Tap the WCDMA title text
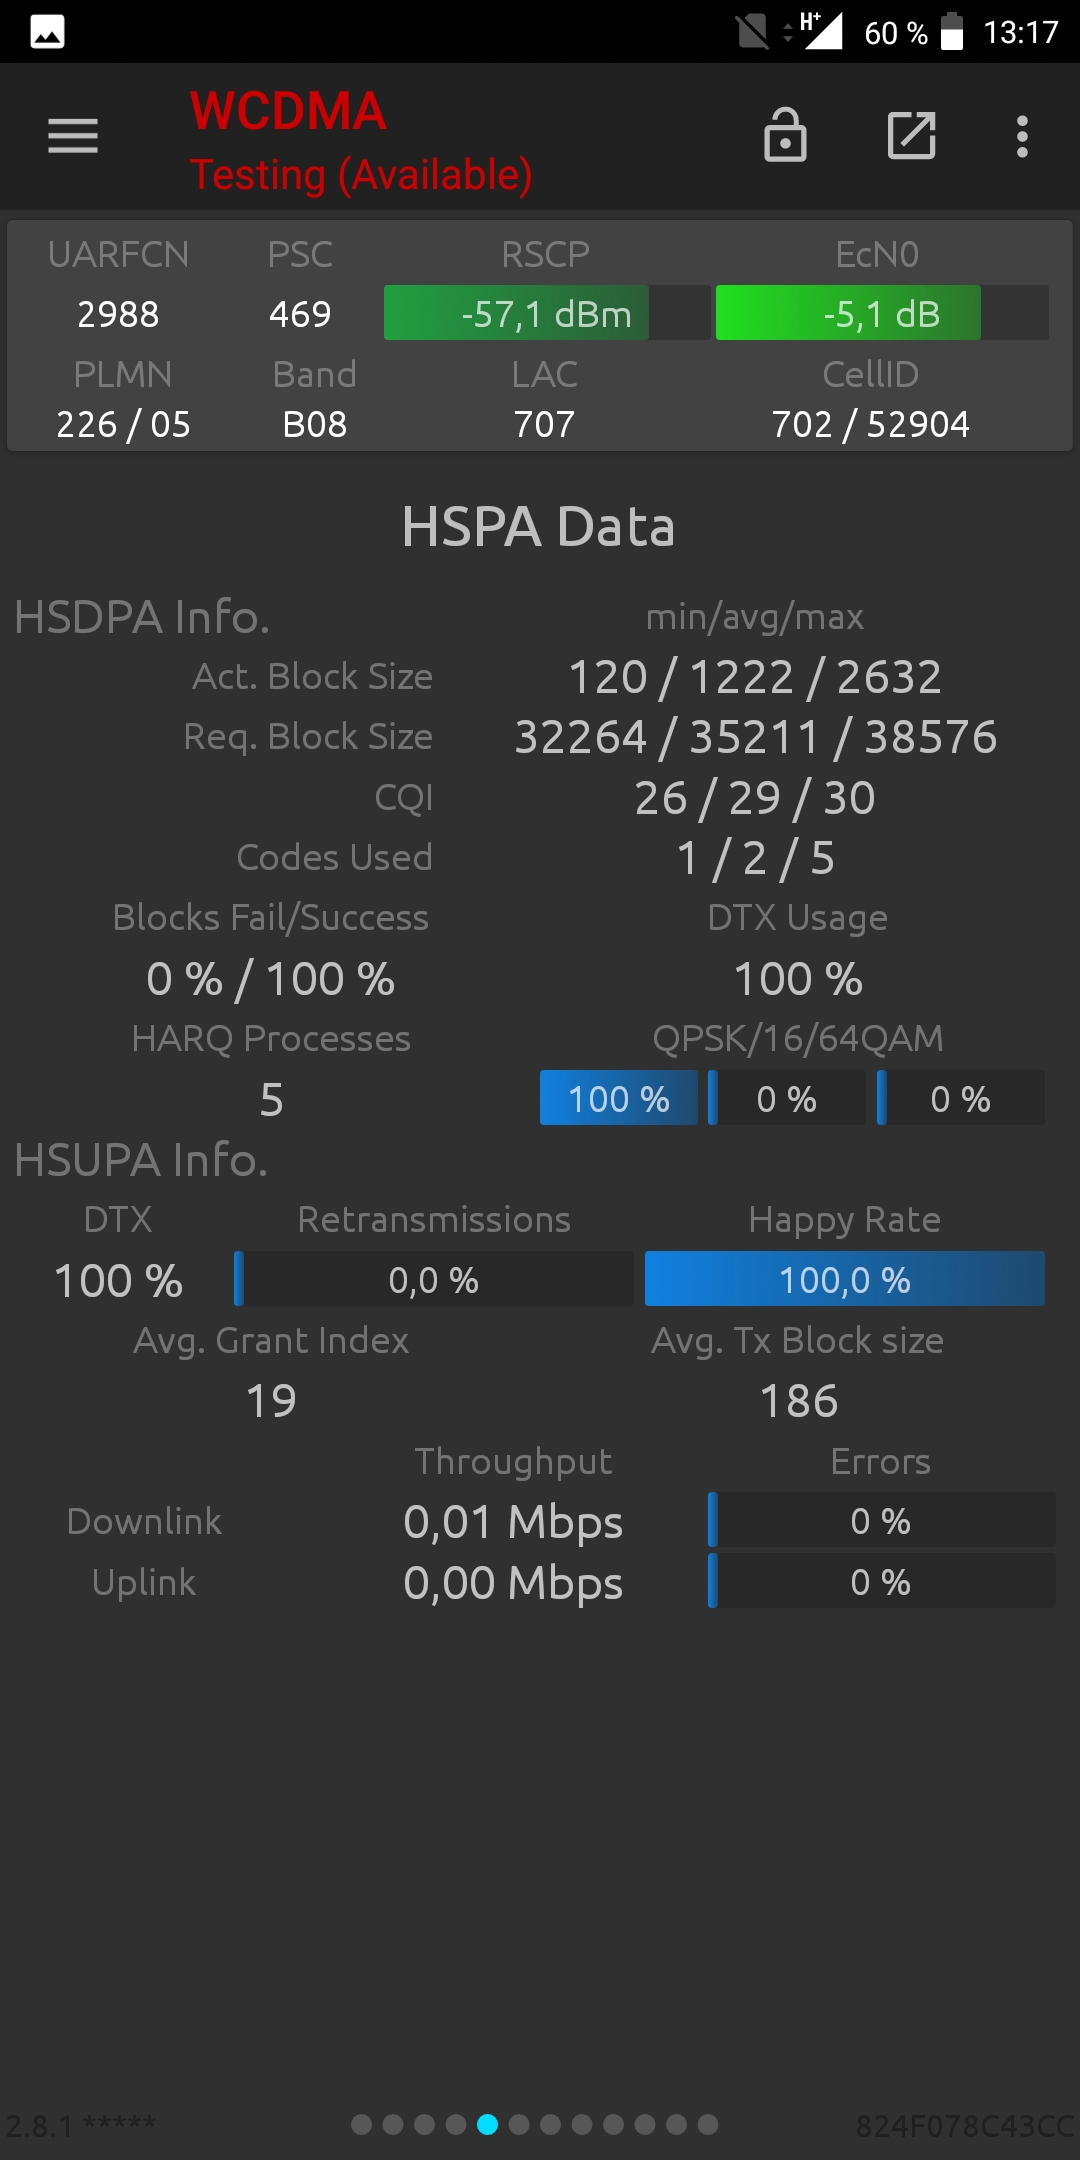Image resolution: width=1080 pixels, height=2160 pixels. pyautogui.click(x=288, y=111)
